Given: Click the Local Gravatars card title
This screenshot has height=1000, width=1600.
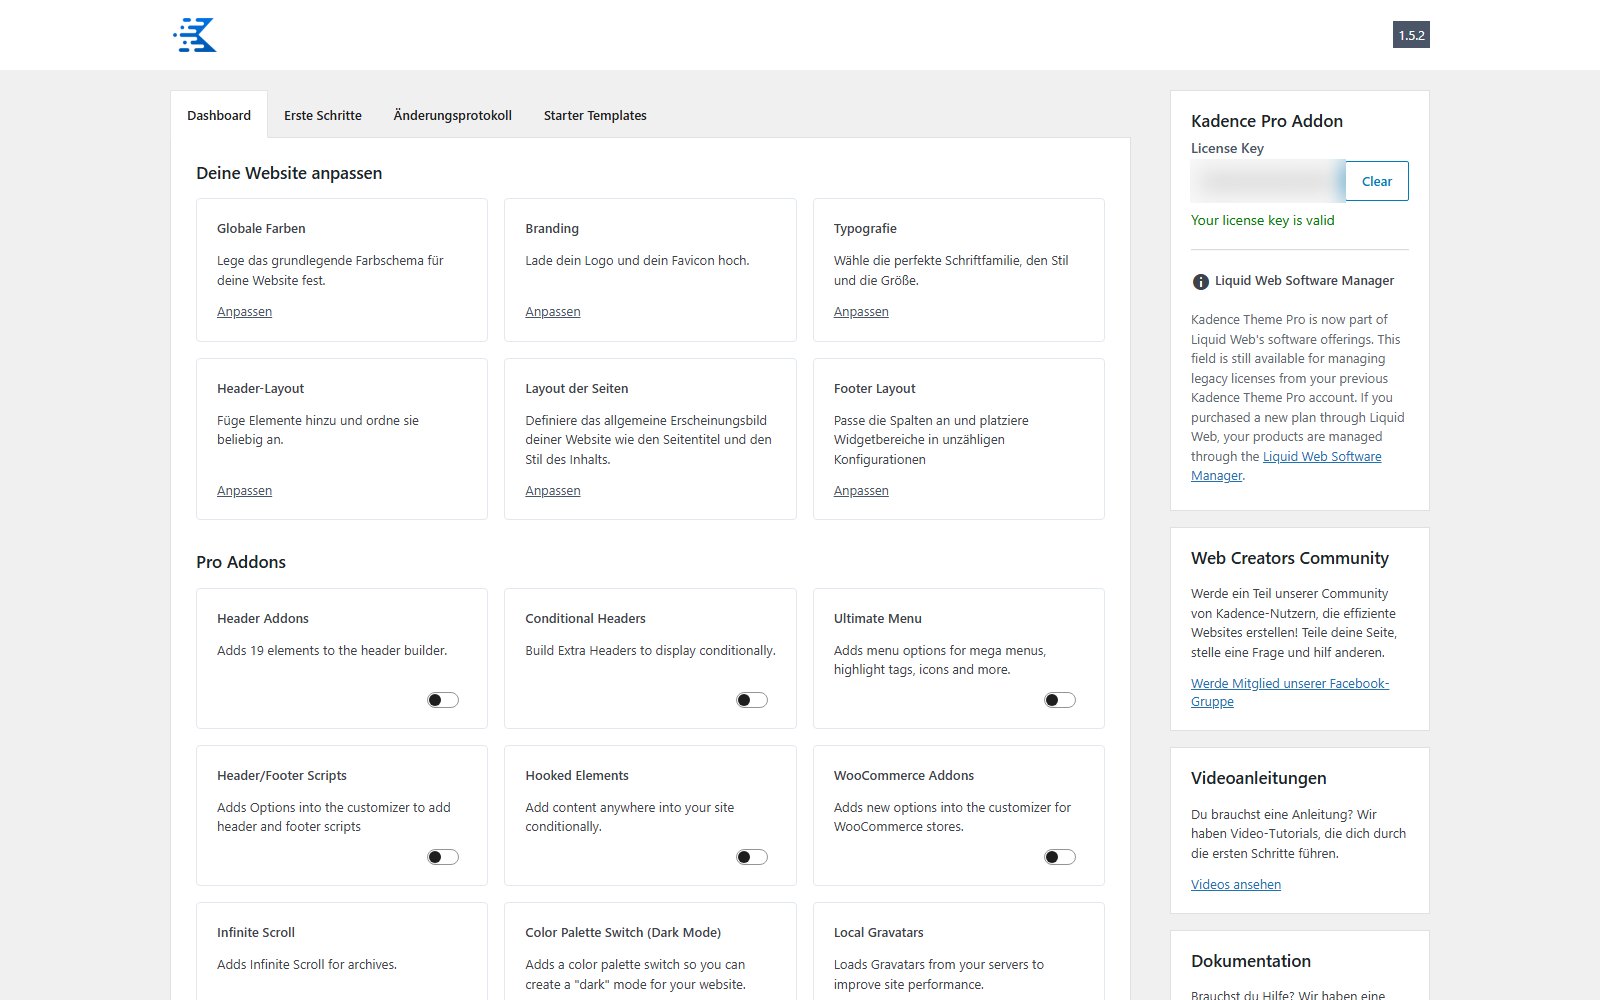Looking at the screenshot, I should tap(879, 933).
